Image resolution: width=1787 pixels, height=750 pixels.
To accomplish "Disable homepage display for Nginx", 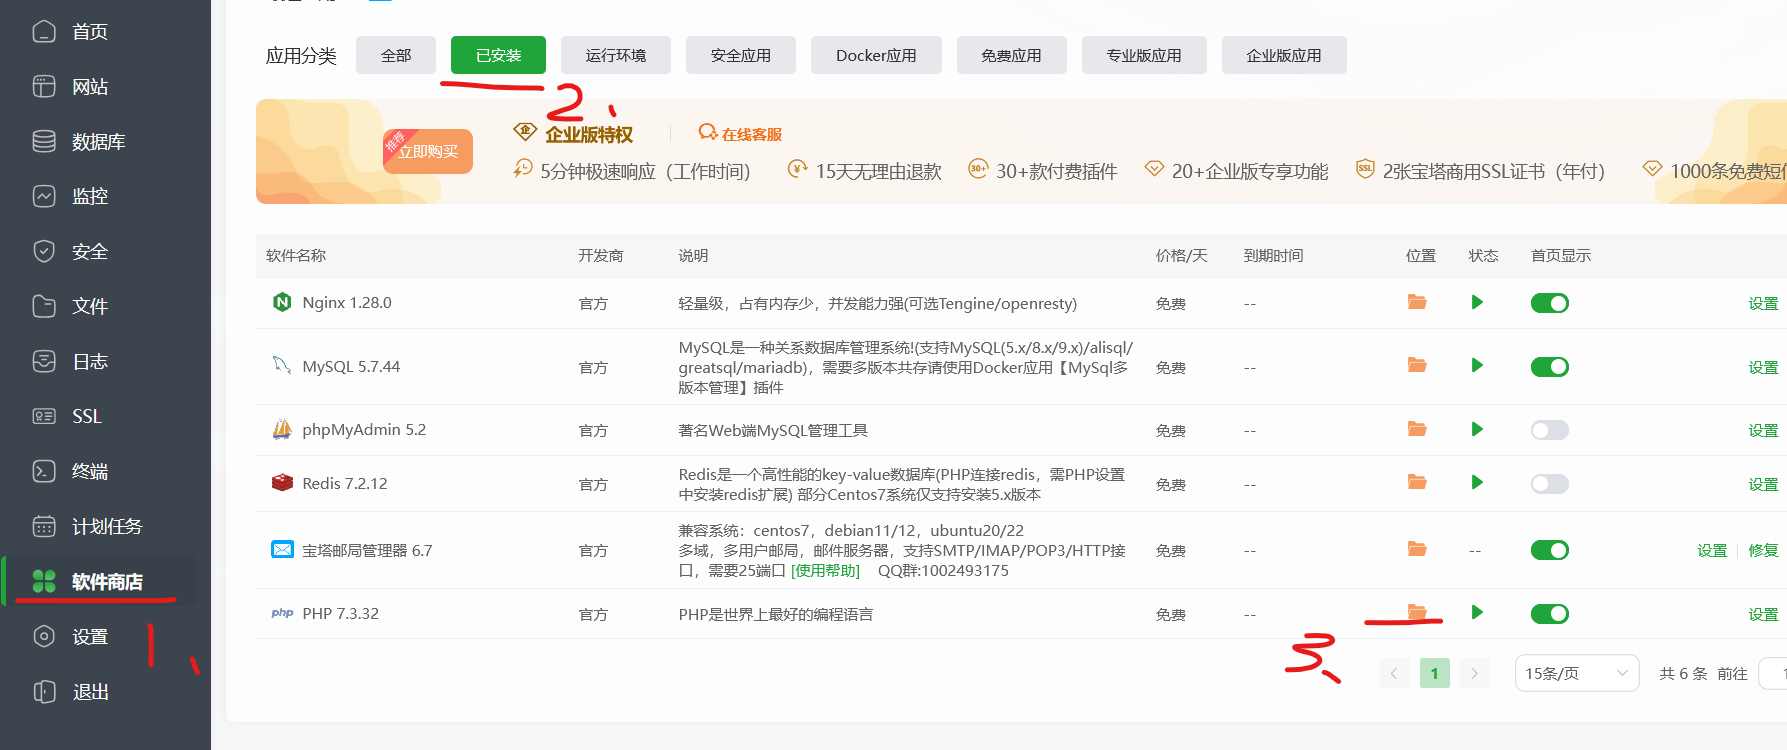I will click(1549, 303).
